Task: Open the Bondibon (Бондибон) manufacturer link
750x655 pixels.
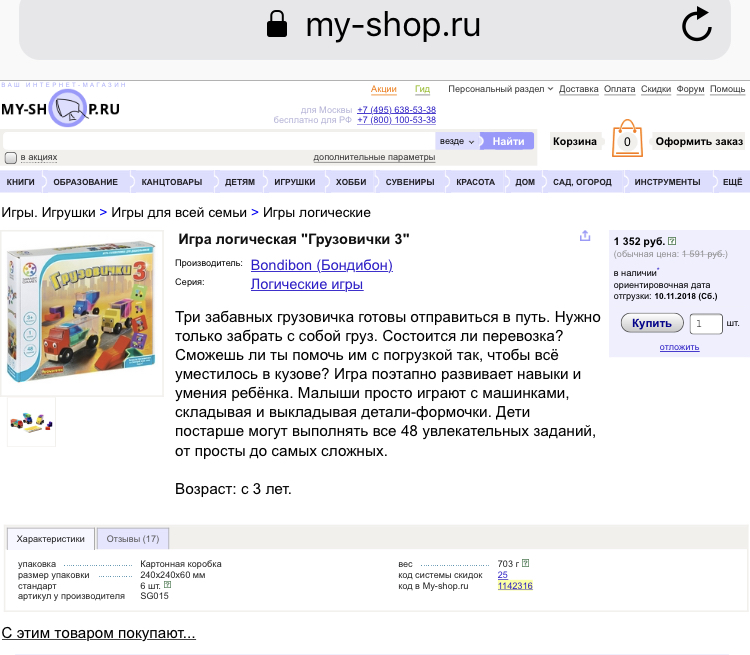Action: 321,265
